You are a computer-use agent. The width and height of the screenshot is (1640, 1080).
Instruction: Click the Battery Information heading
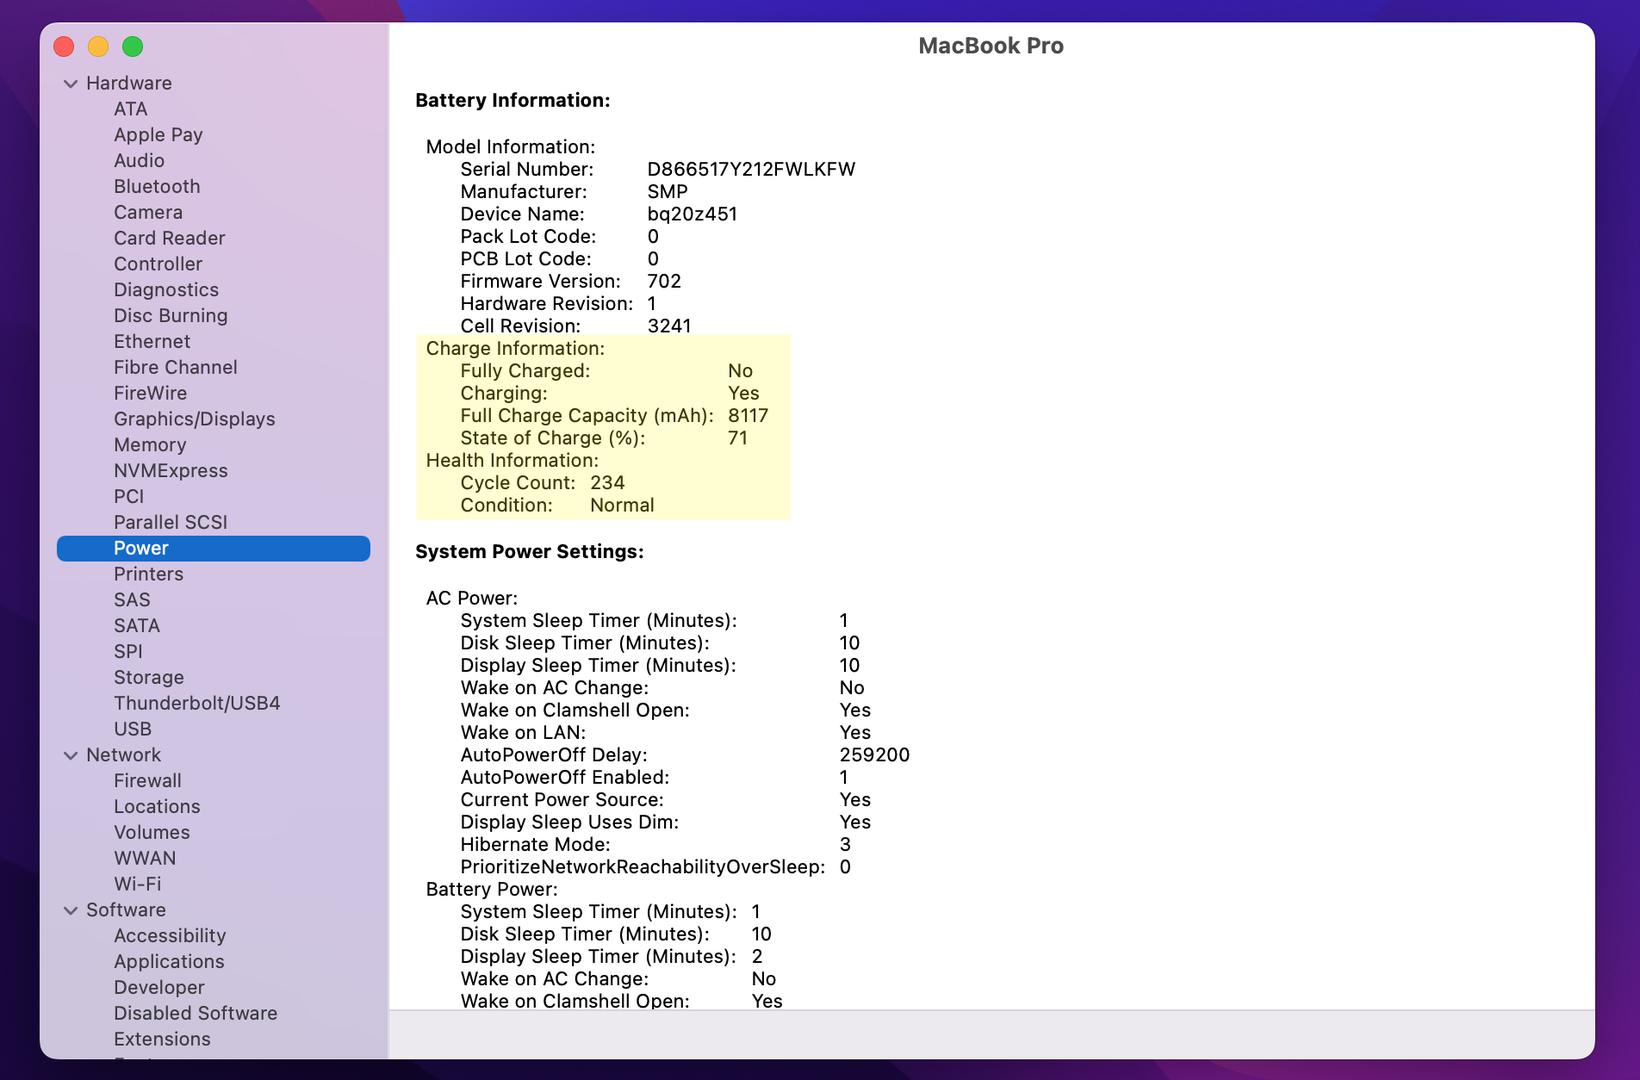(513, 101)
